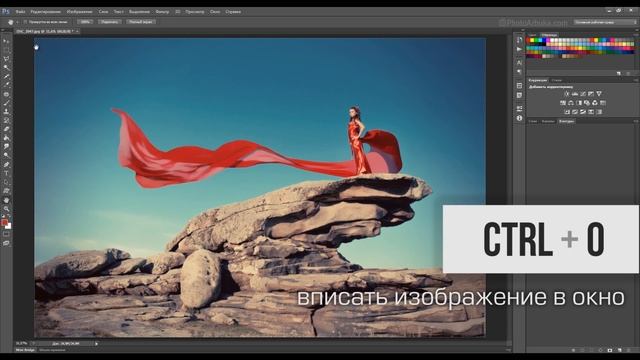Open the Paths panel options menu

tap(636, 121)
